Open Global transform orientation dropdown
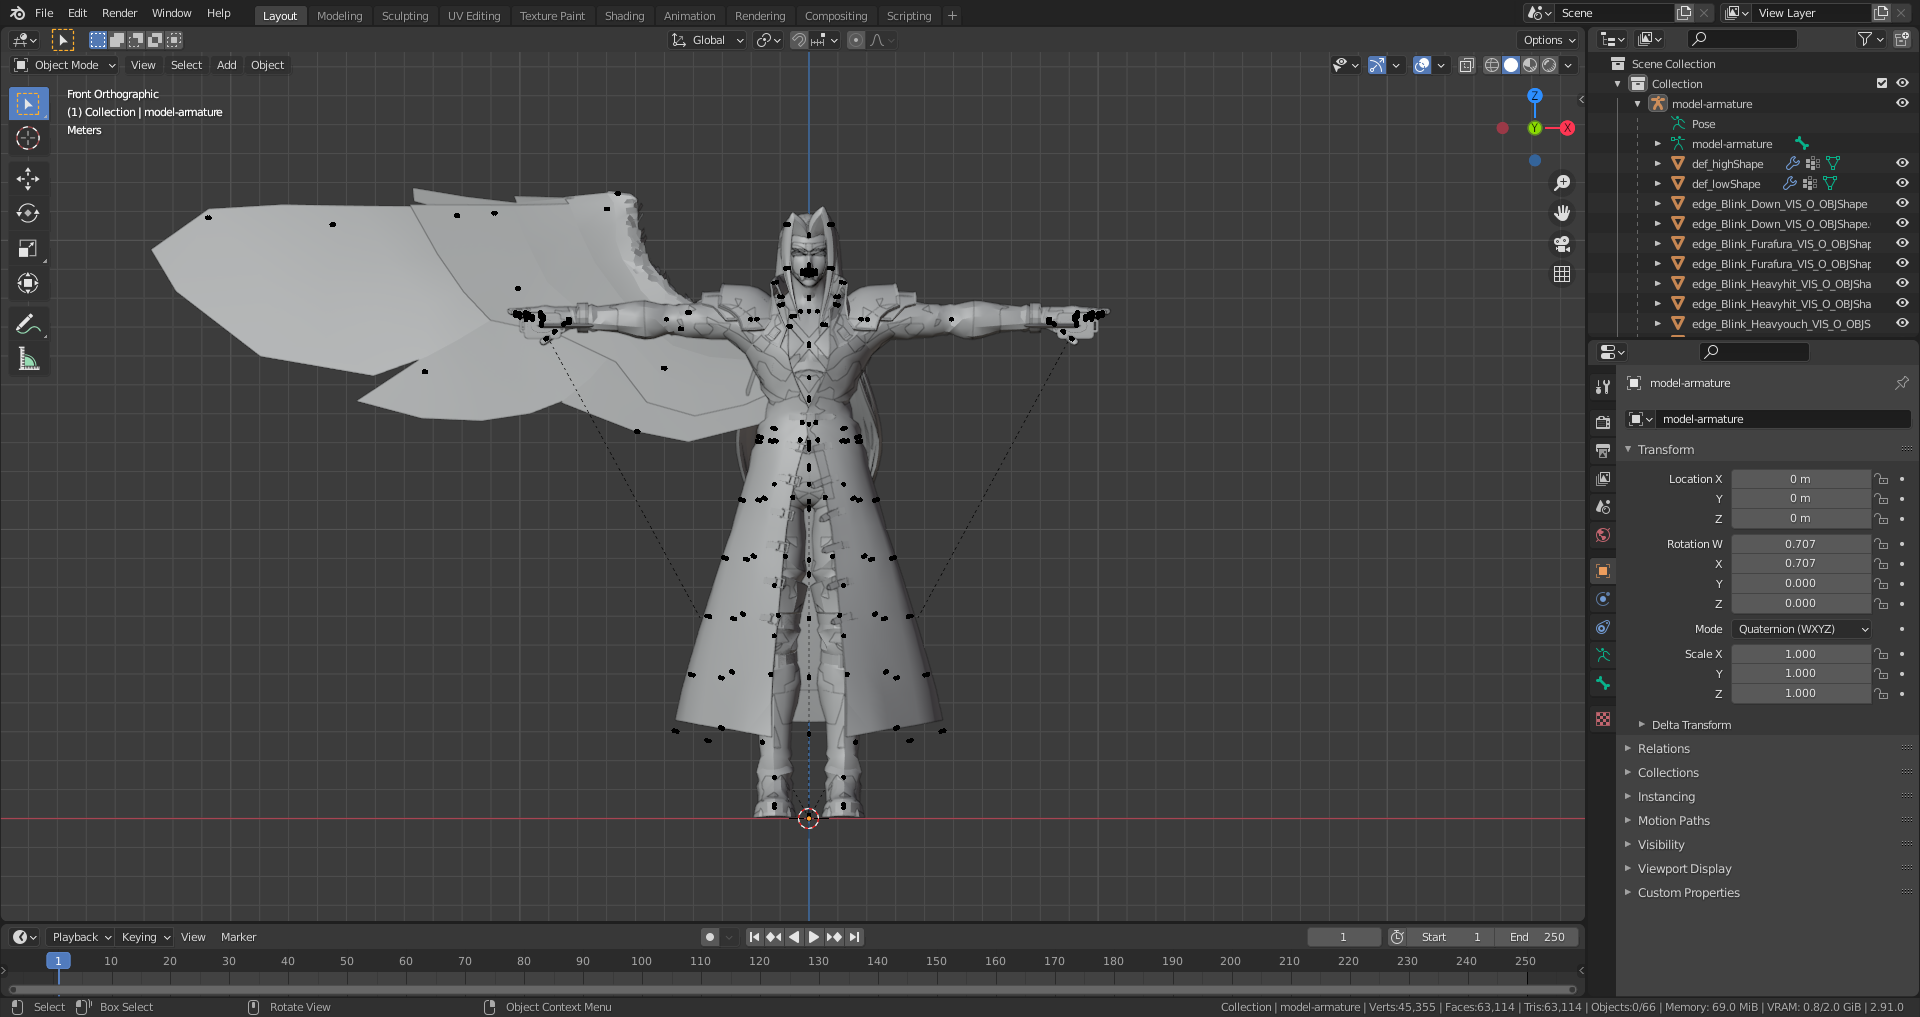The height and width of the screenshot is (1017, 1920). tap(708, 40)
